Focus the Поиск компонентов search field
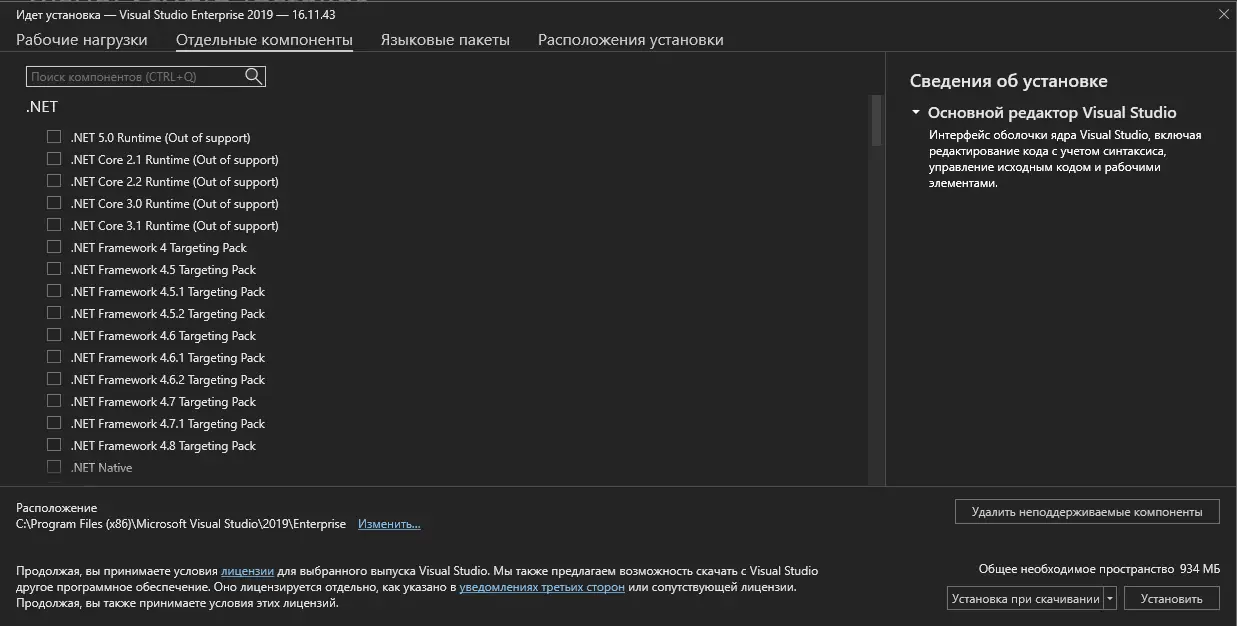Viewport: 1237px width, 626px height. (135, 76)
